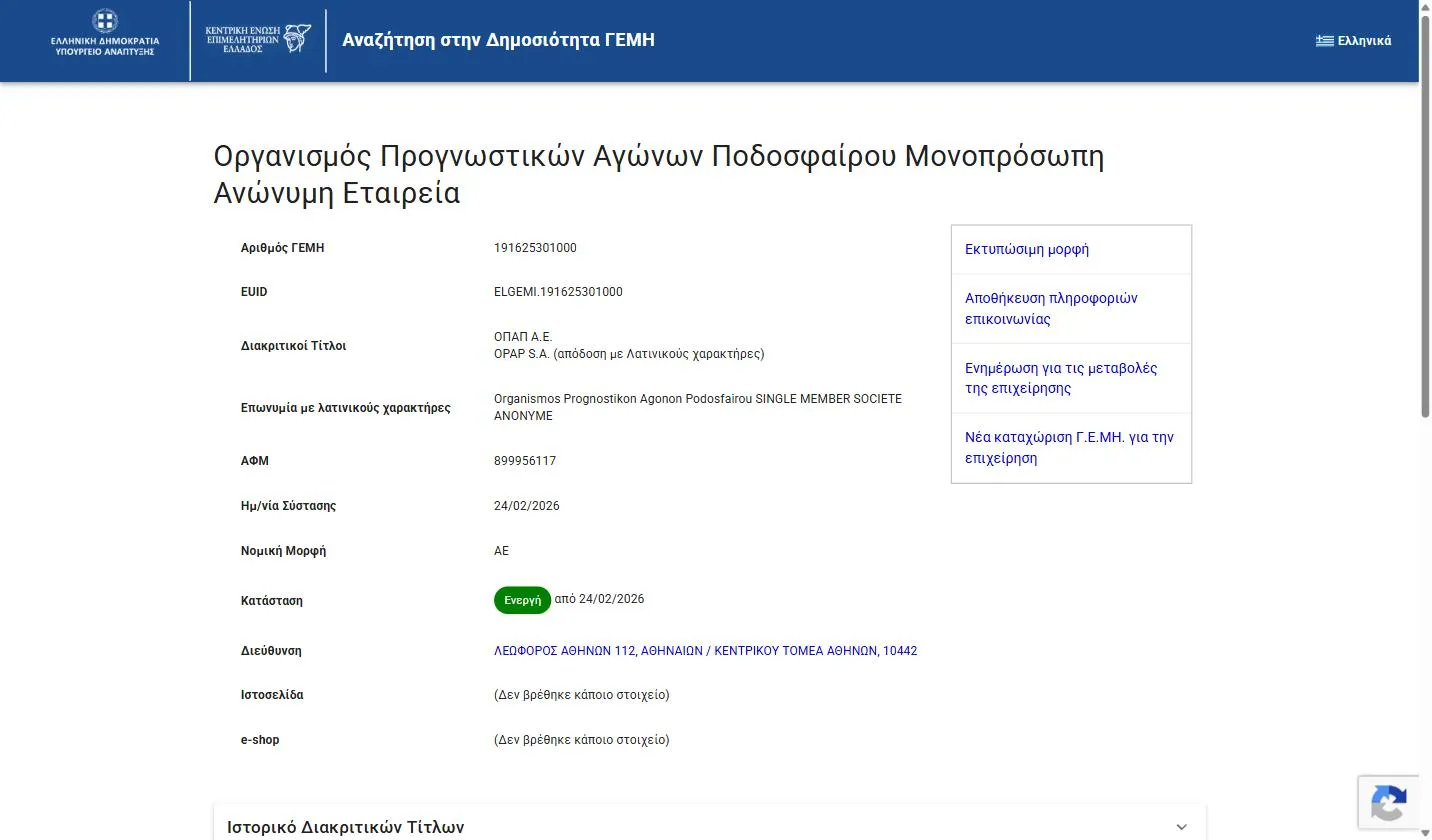Select the EUID value ELGEMI.191625301000
Screen dimensions: 1432x840
[558, 292]
